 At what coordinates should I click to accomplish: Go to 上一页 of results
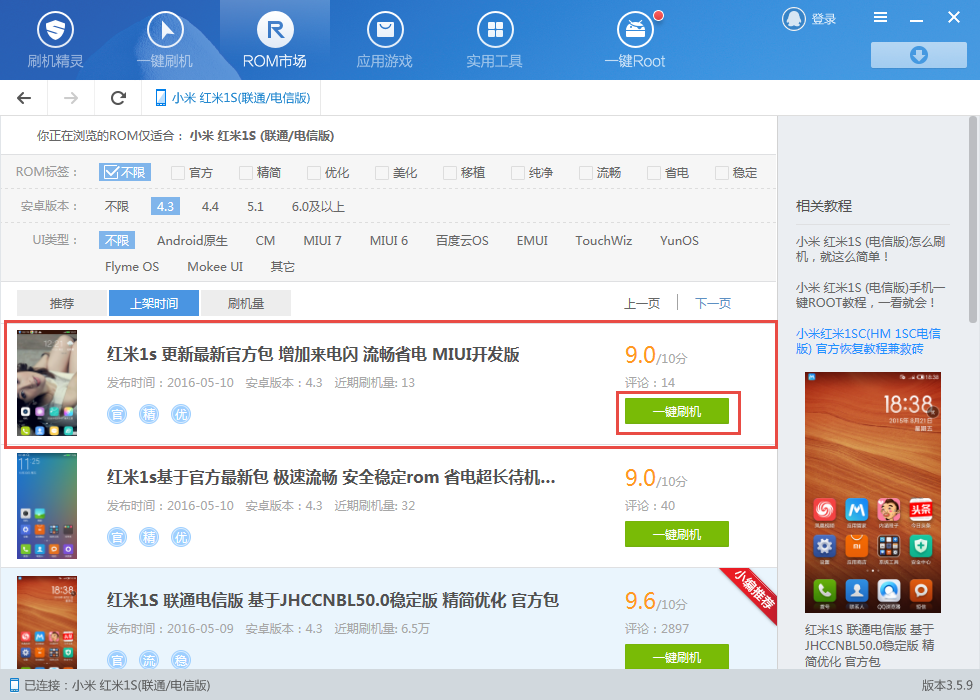[x=642, y=304]
